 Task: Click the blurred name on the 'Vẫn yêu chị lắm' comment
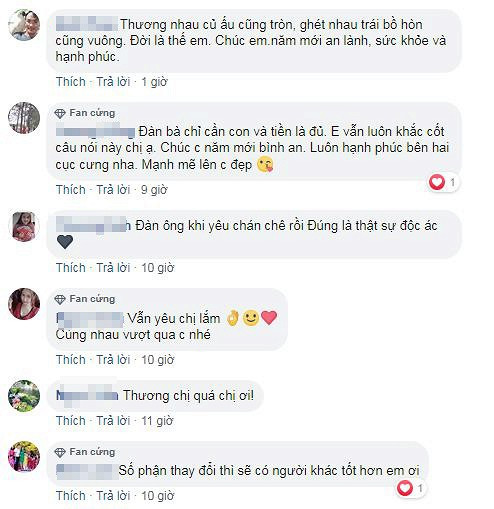(90, 320)
